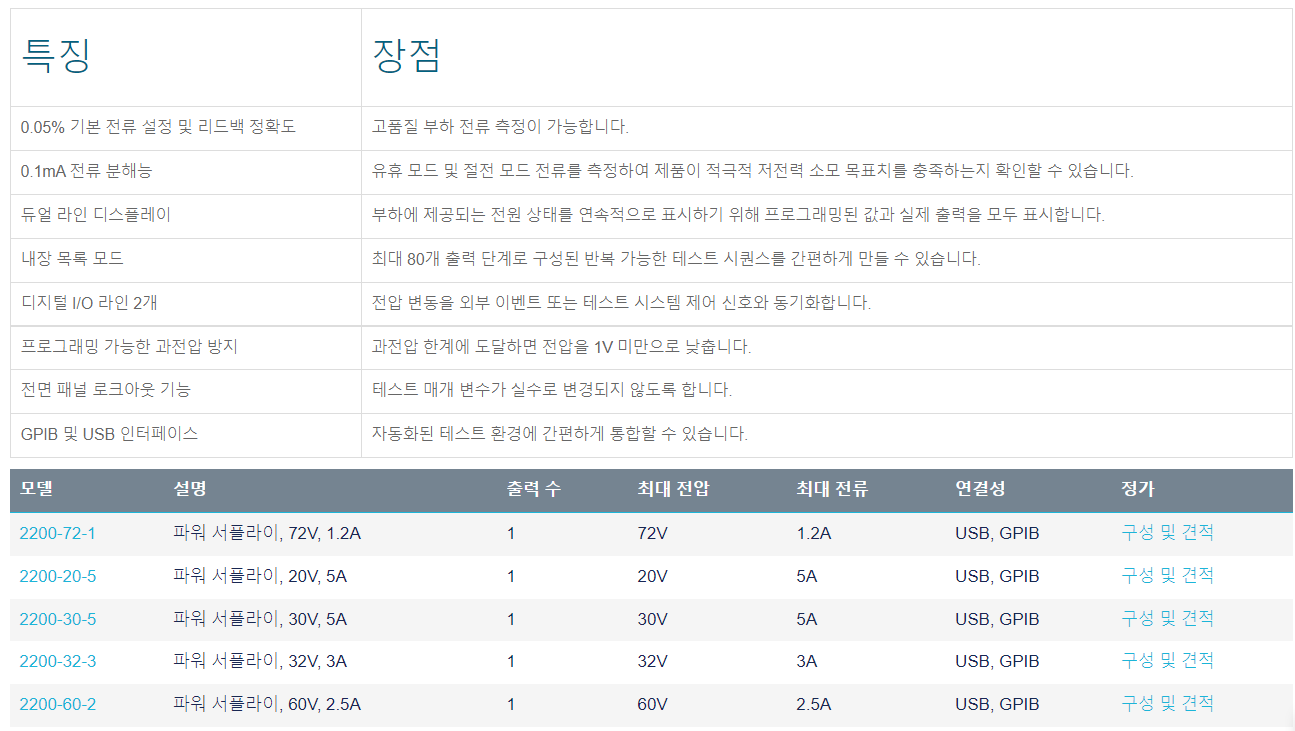Click the 설명 column header
The image size is (1295, 731).
point(190,489)
